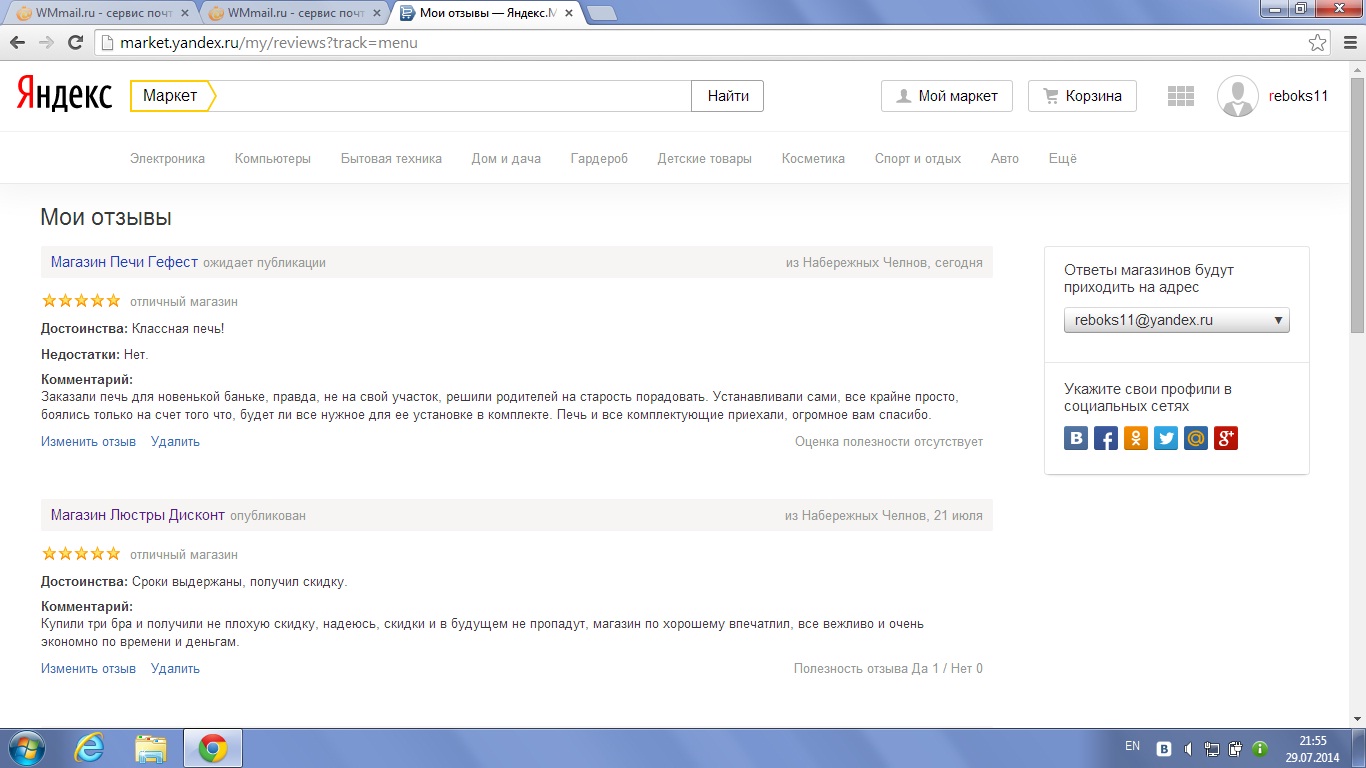Click the Facebook social profile icon
1366x768 pixels.
pyautogui.click(x=1106, y=438)
